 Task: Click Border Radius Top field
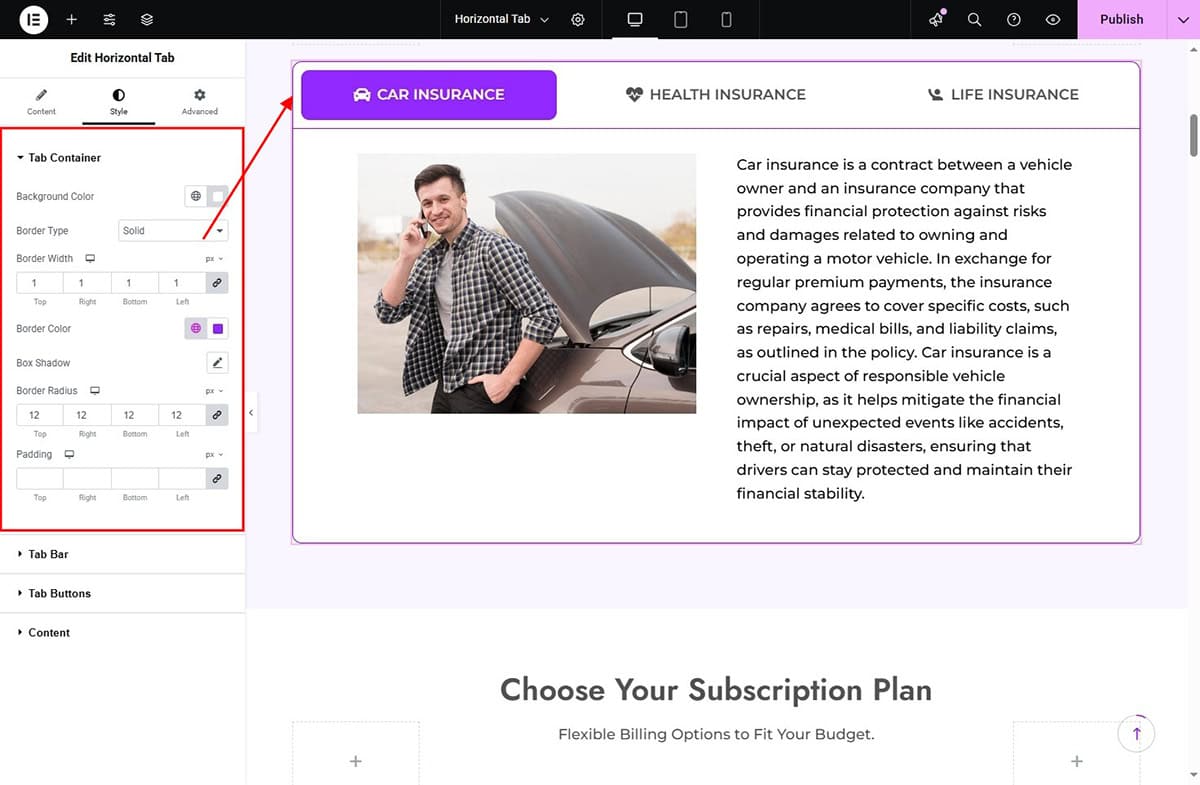click(x=40, y=414)
